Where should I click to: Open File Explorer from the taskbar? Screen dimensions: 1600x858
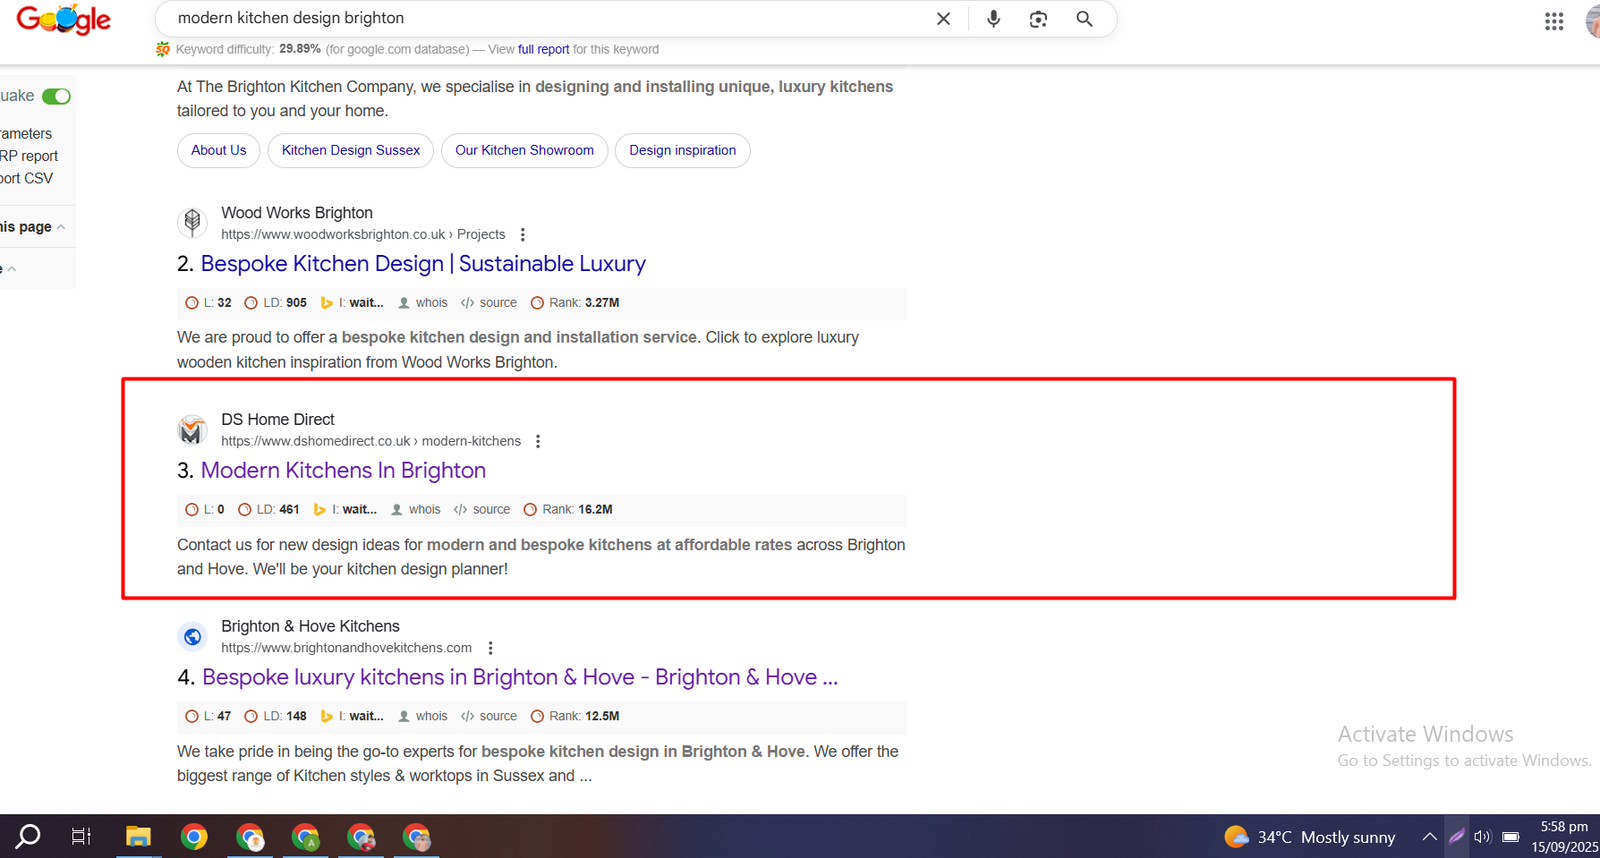138,837
